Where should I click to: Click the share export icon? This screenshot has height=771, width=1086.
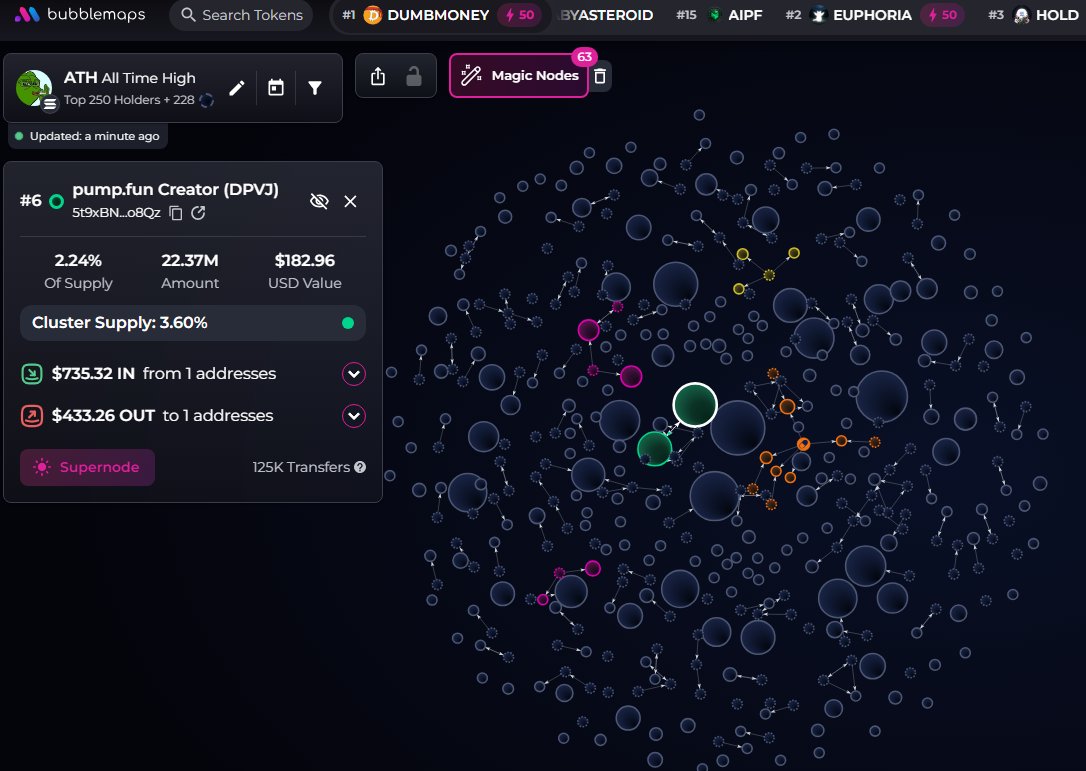pos(378,76)
